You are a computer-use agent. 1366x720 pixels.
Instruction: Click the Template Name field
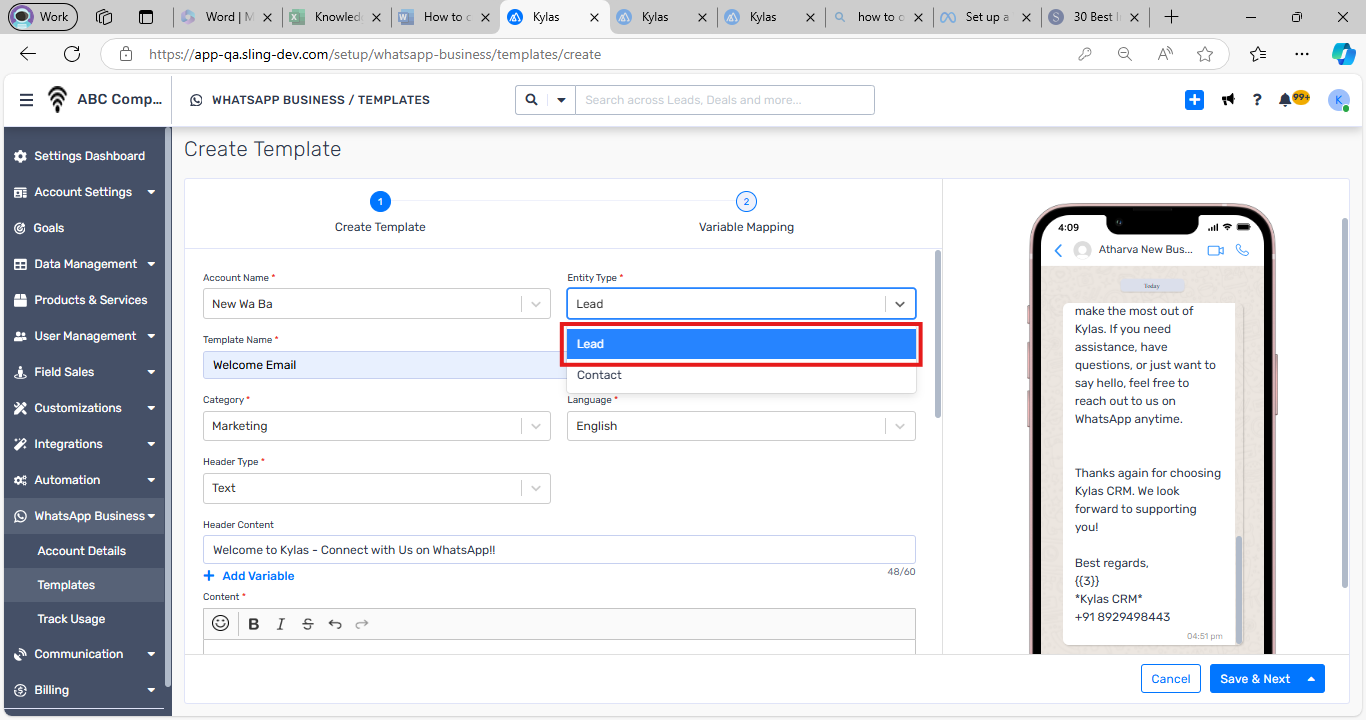tap(384, 365)
